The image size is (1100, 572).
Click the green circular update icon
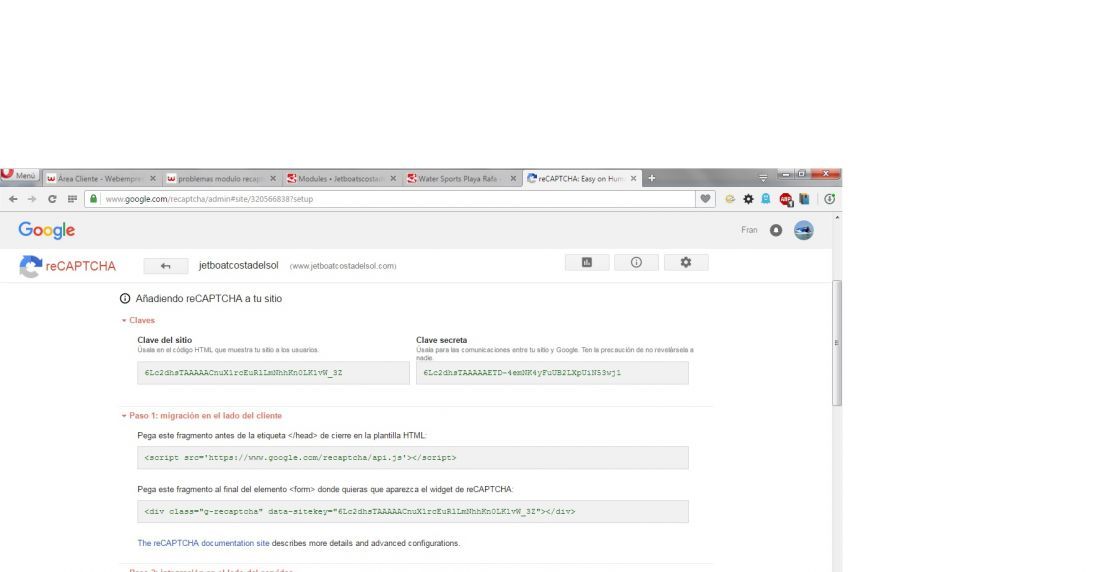coord(829,199)
